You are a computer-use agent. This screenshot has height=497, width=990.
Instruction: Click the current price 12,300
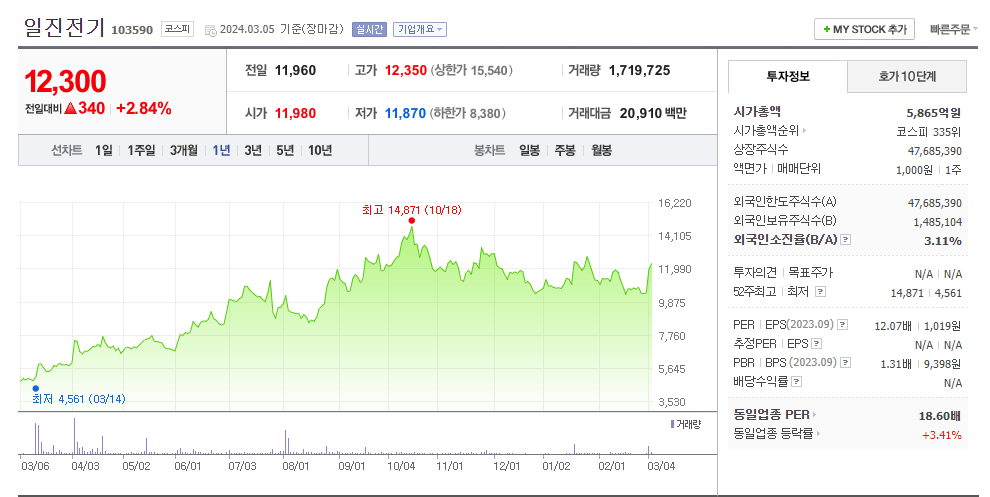pos(66,81)
